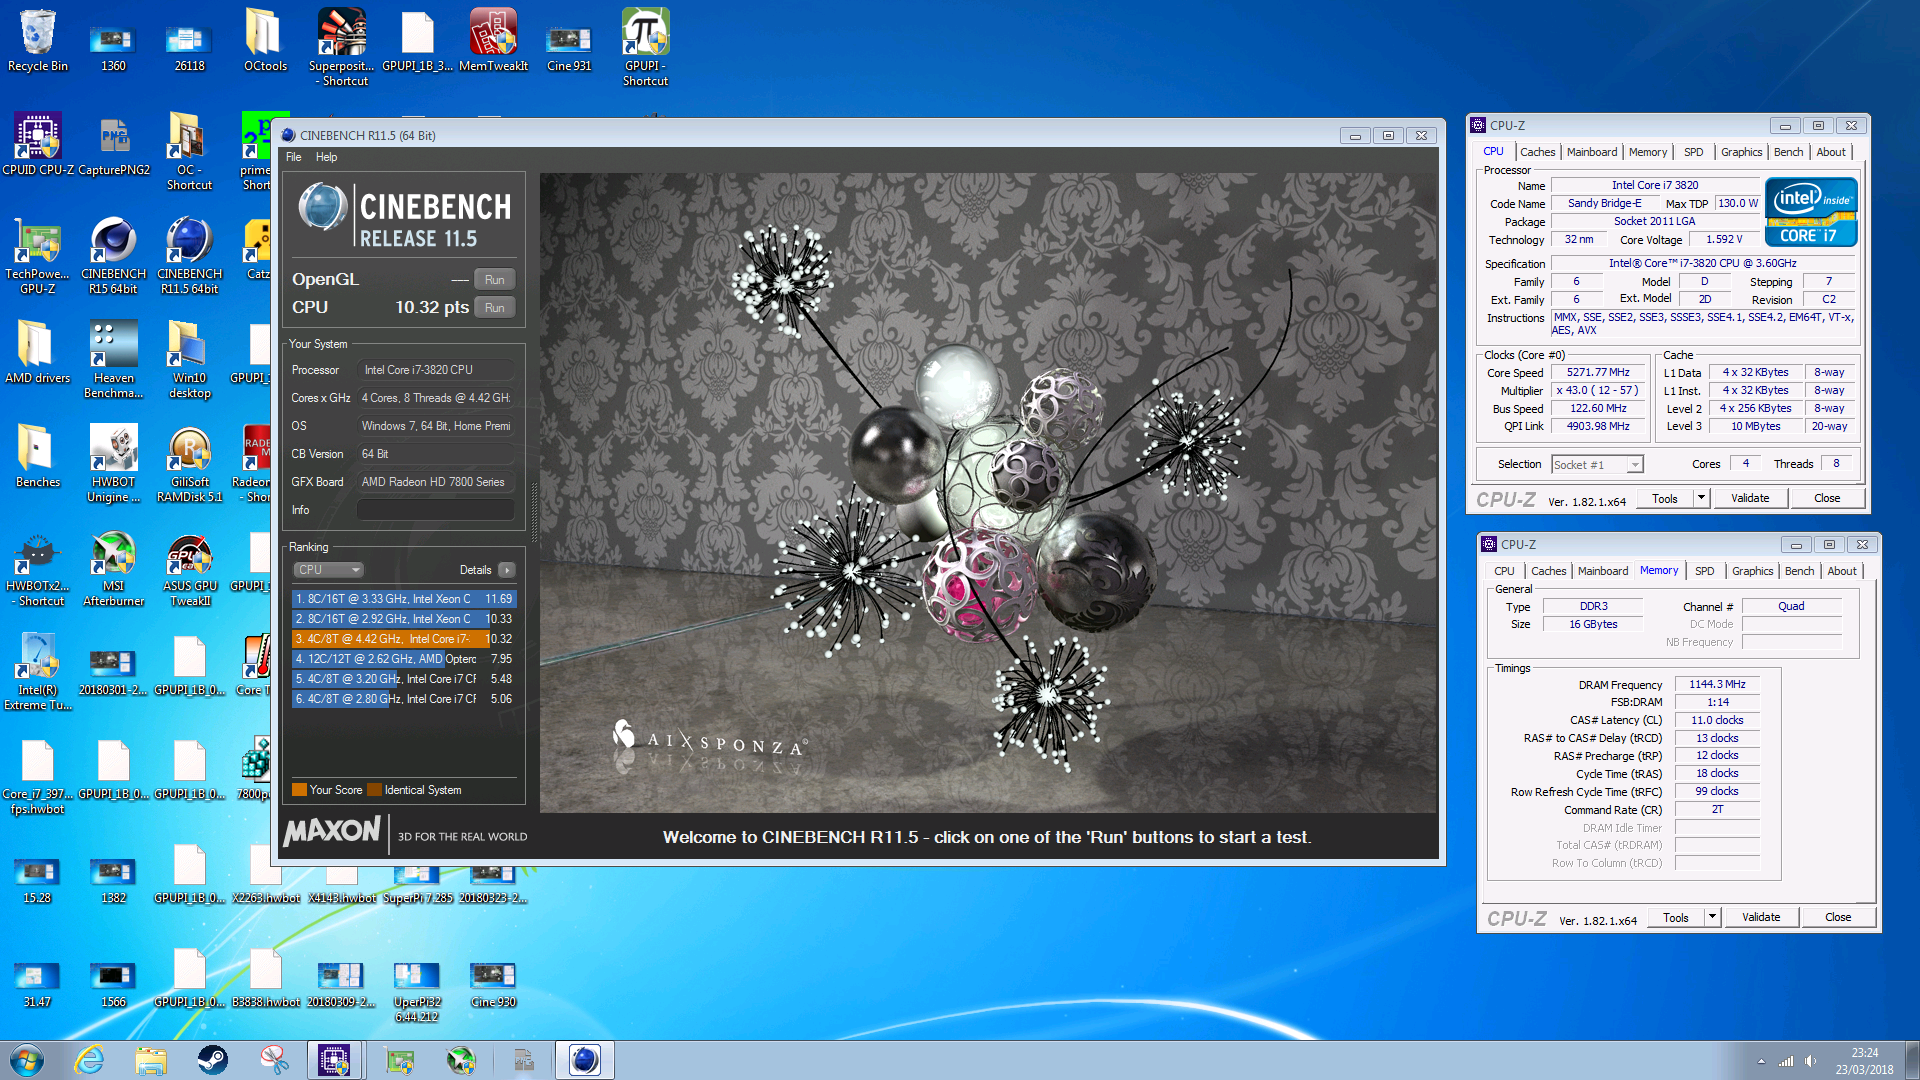Open the File menu in Cinebench

pos(293,157)
